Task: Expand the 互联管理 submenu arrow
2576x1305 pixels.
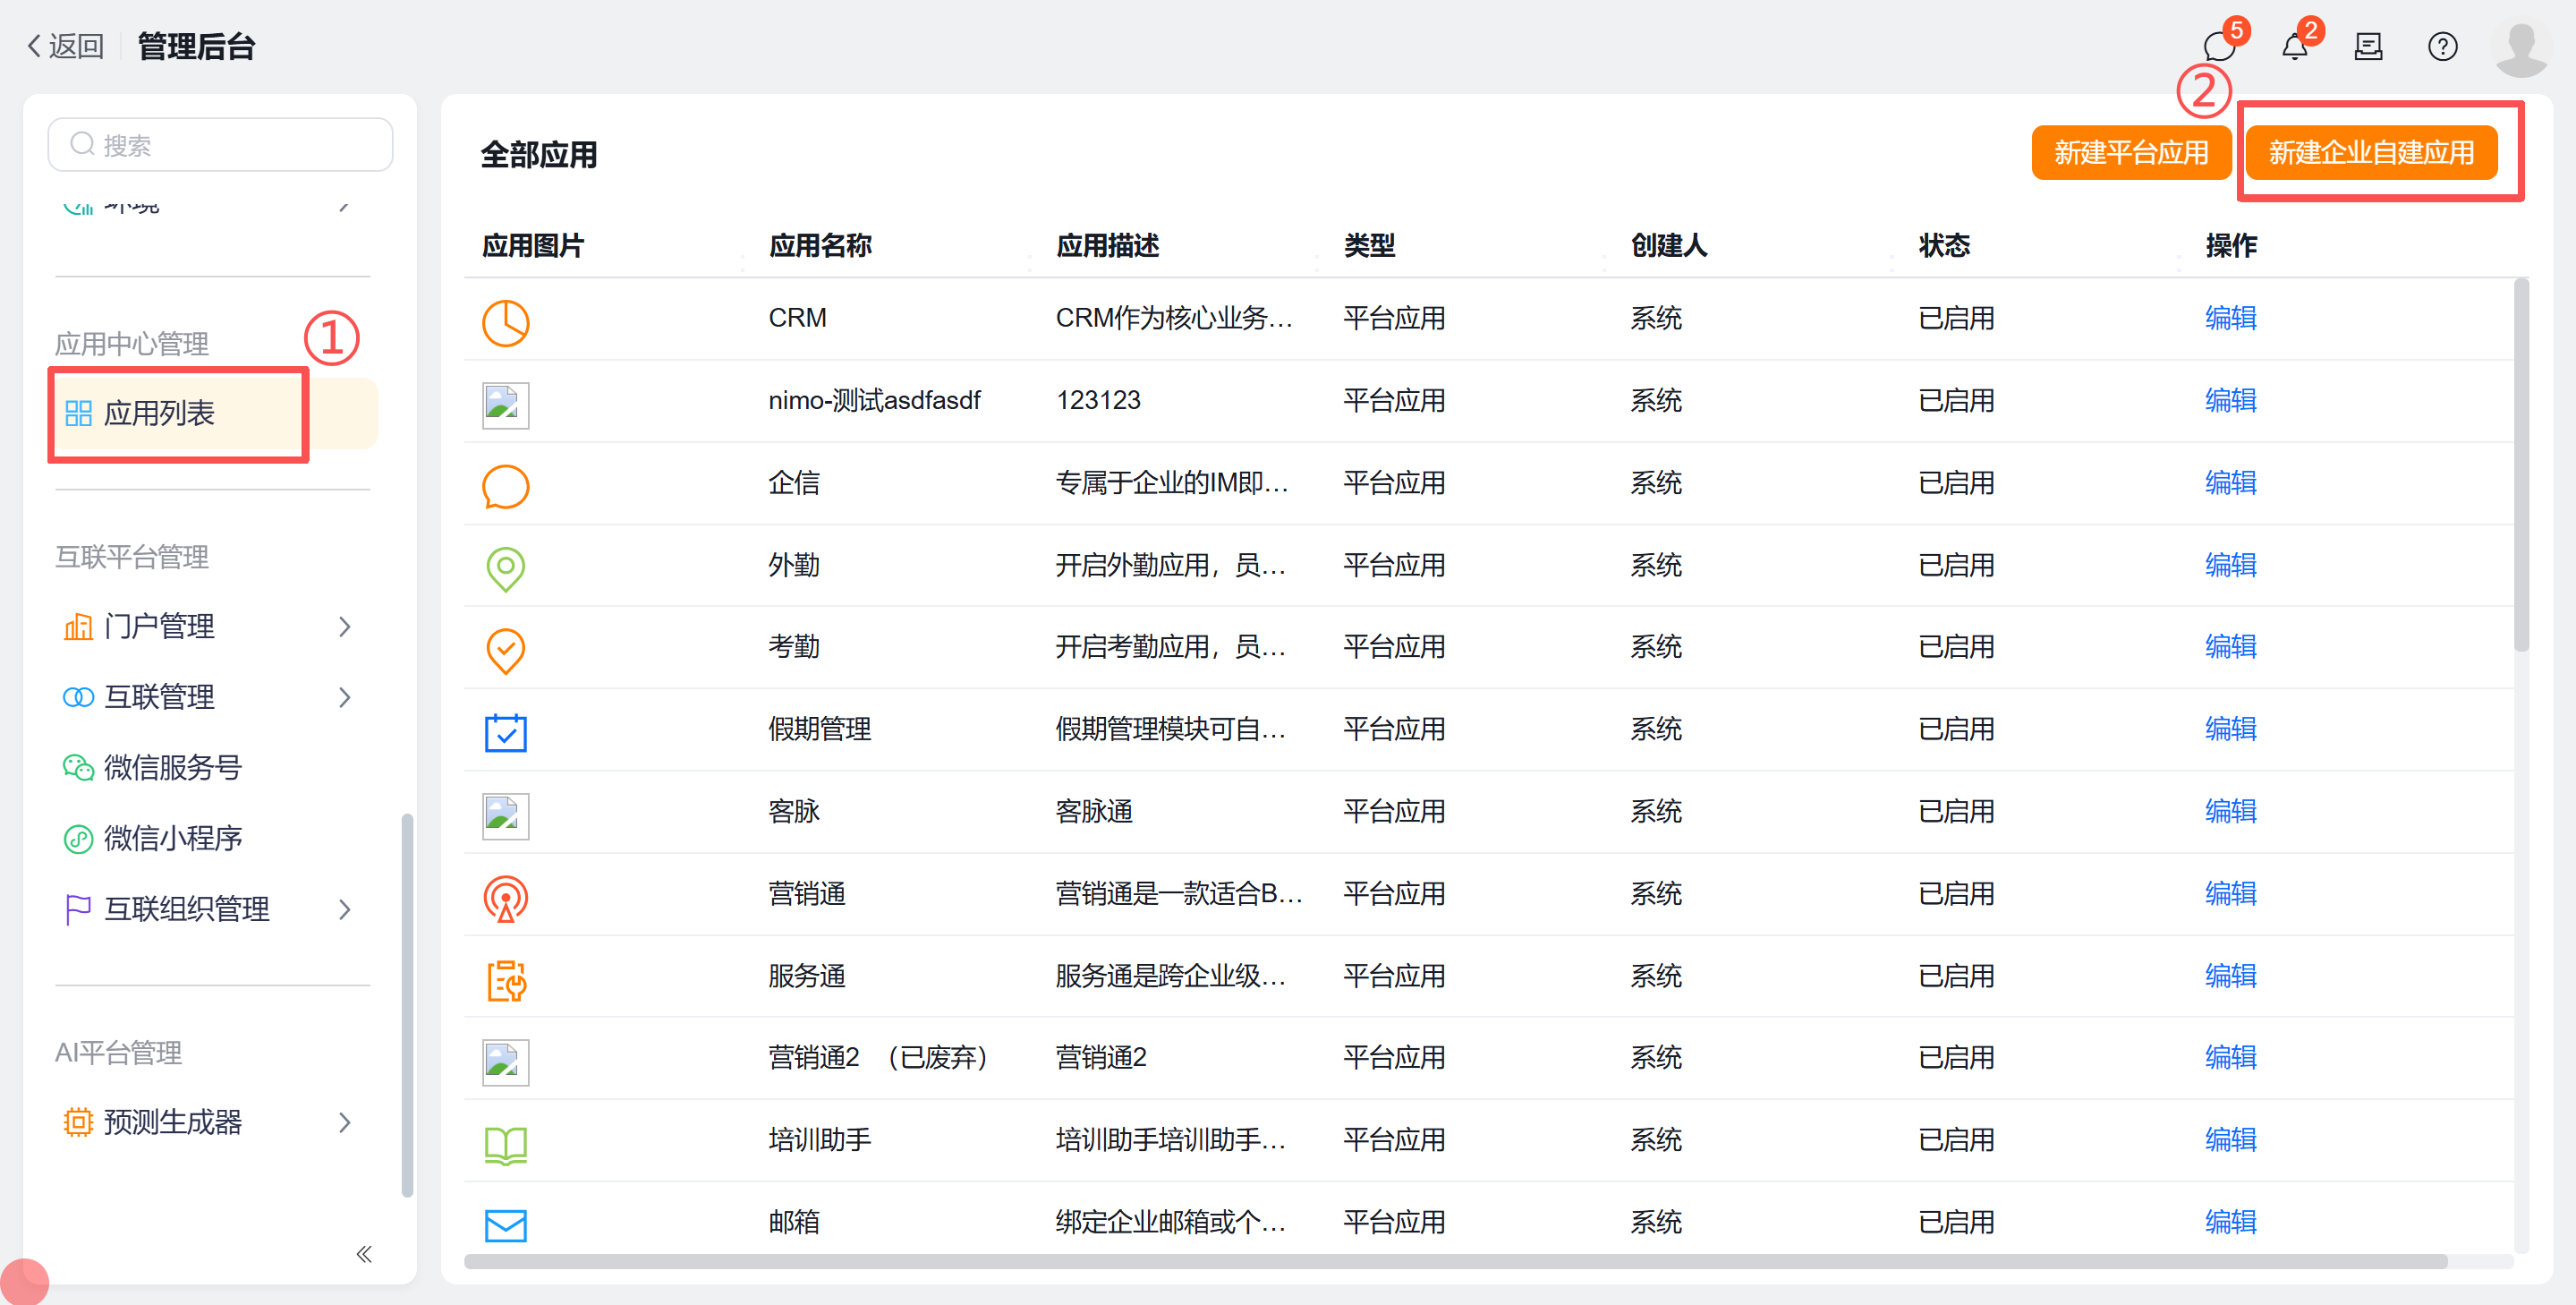Action: (345, 697)
